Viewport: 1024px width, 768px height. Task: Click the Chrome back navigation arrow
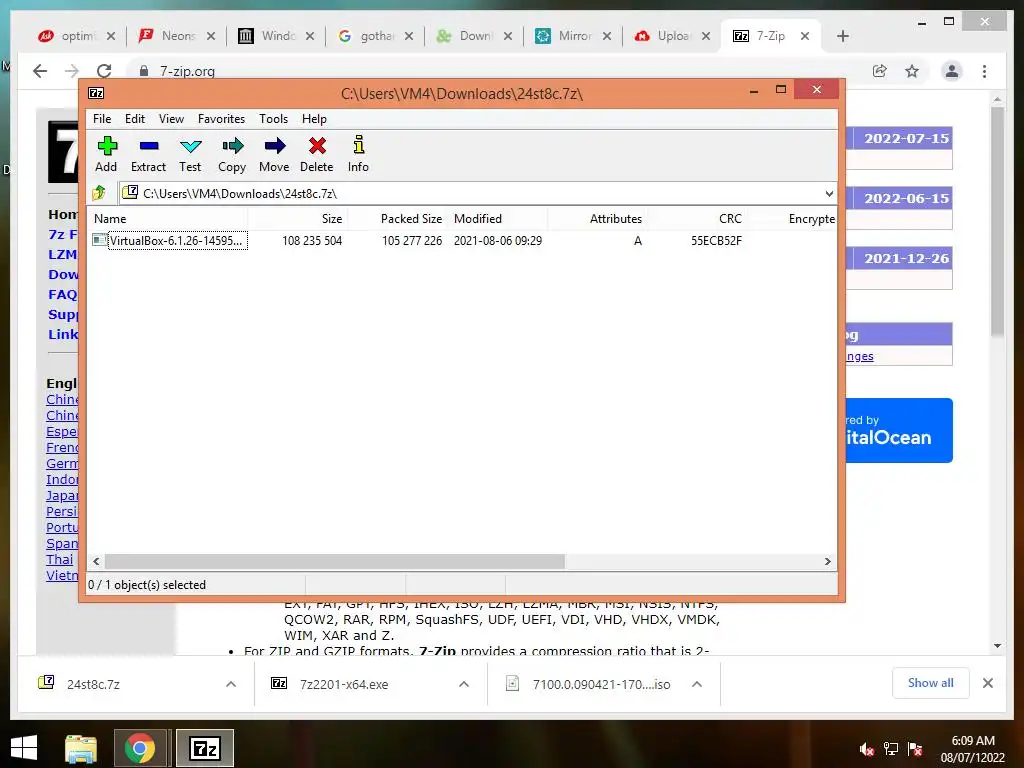click(x=40, y=71)
